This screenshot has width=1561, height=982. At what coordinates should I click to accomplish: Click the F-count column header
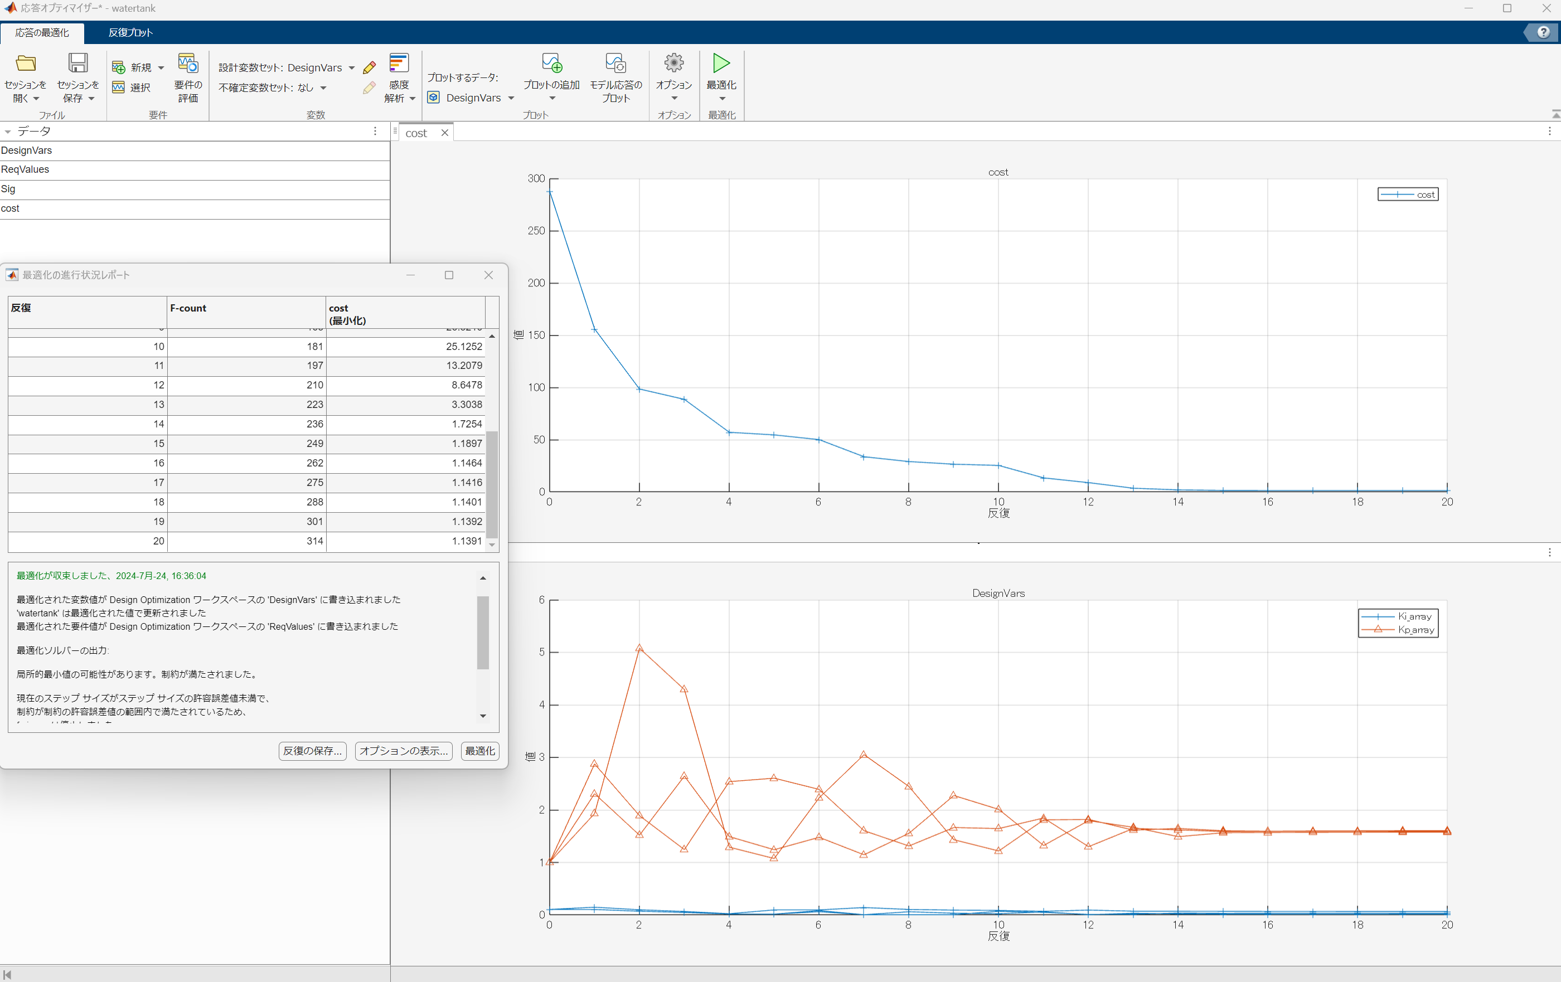coord(246,312)
